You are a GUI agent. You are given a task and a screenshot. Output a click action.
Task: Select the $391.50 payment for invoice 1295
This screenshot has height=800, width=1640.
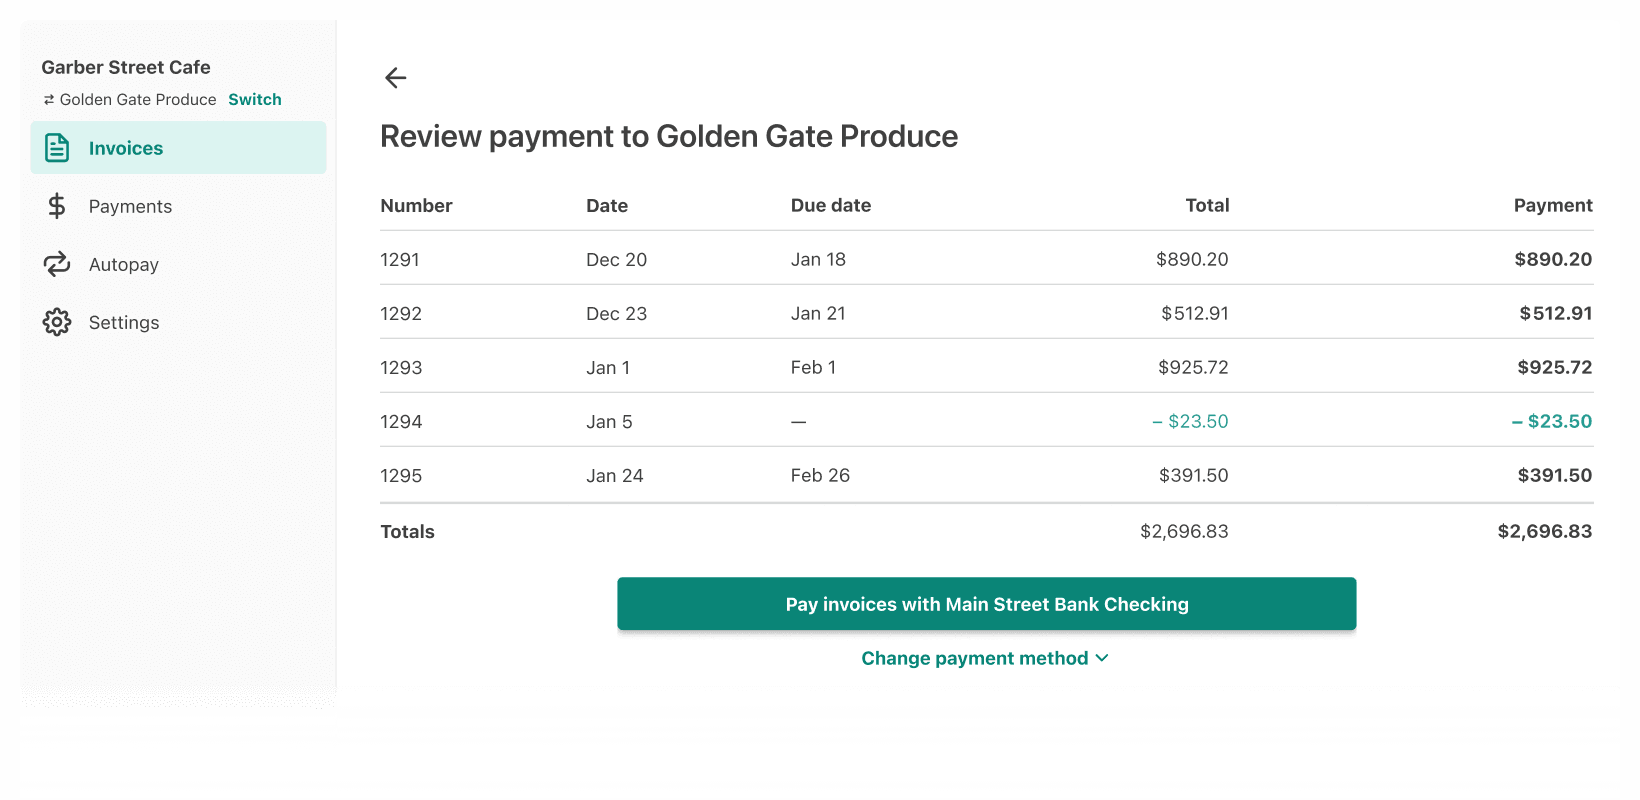click(x=1554, y=475)
